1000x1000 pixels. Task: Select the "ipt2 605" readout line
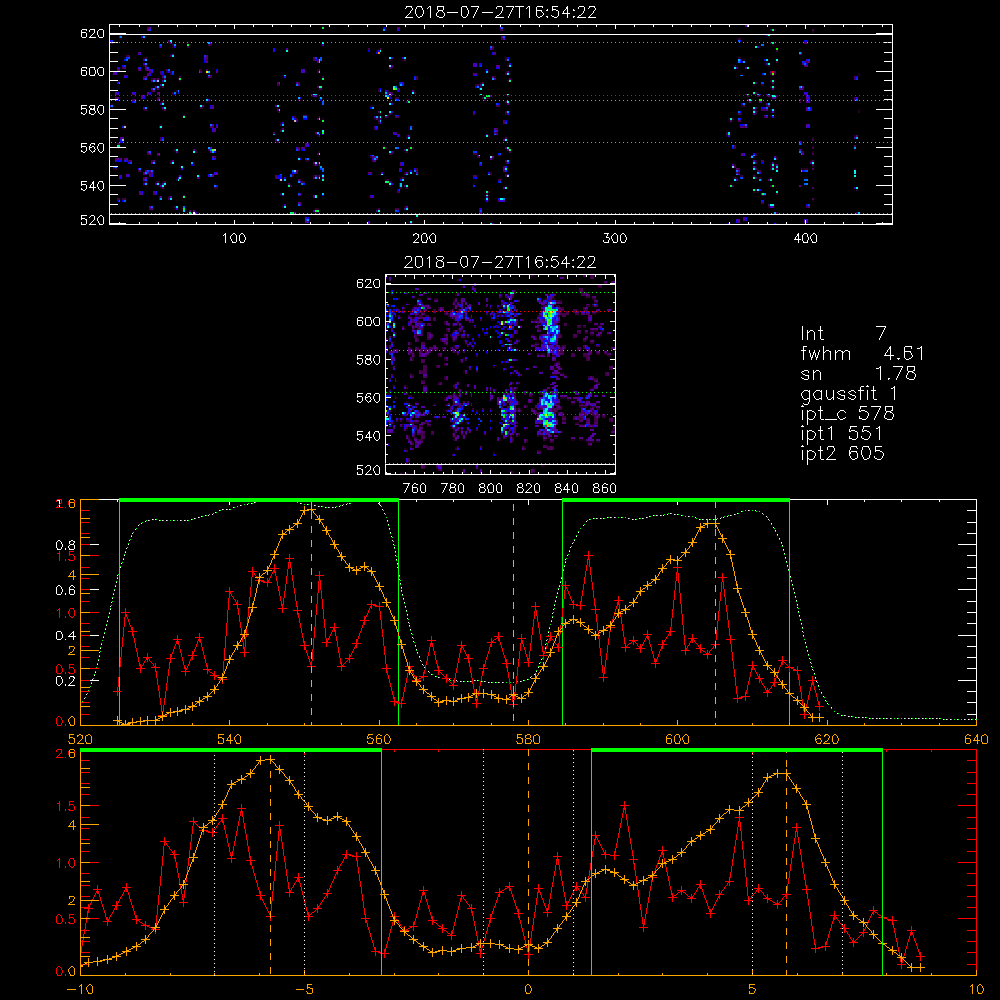tap(842, 453)
